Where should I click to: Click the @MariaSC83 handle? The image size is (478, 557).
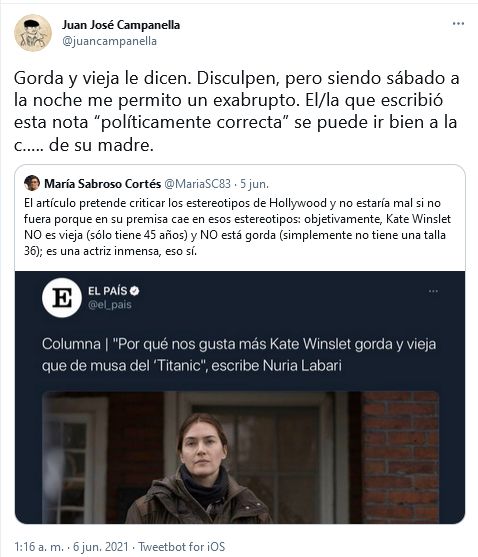point(197,184)
